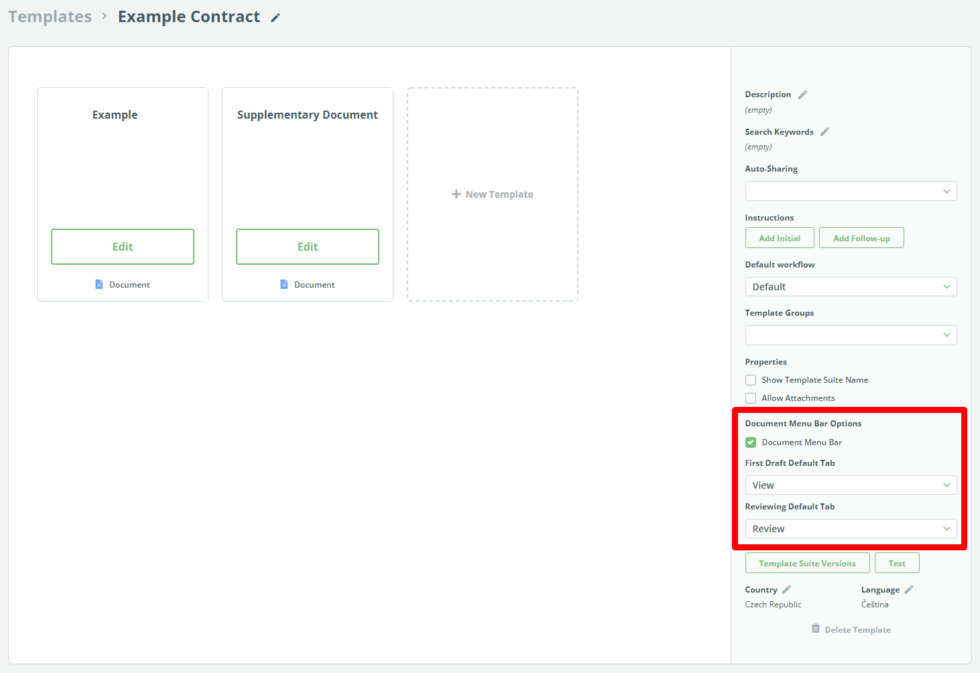The image size is (980, 673).
Task: Click the Country edit pencil icon
Action: (786, 590)
